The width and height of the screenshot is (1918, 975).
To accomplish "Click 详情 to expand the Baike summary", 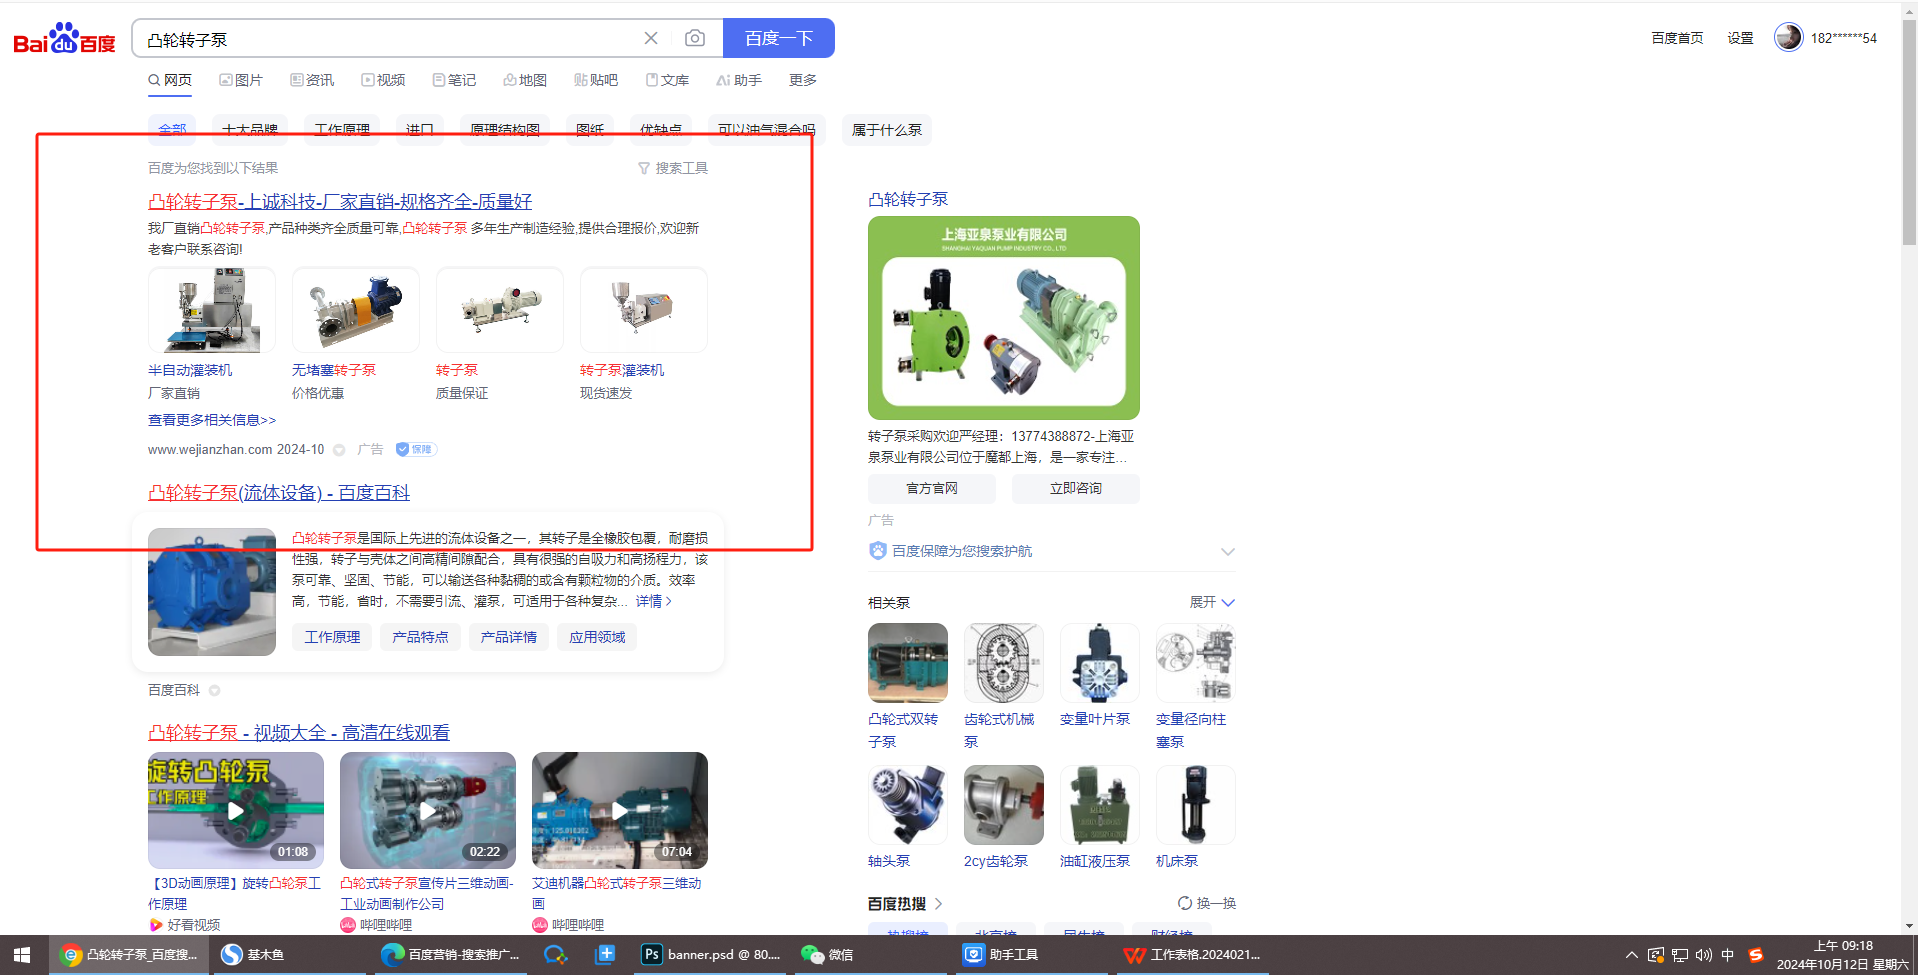I will pos(654,601).
